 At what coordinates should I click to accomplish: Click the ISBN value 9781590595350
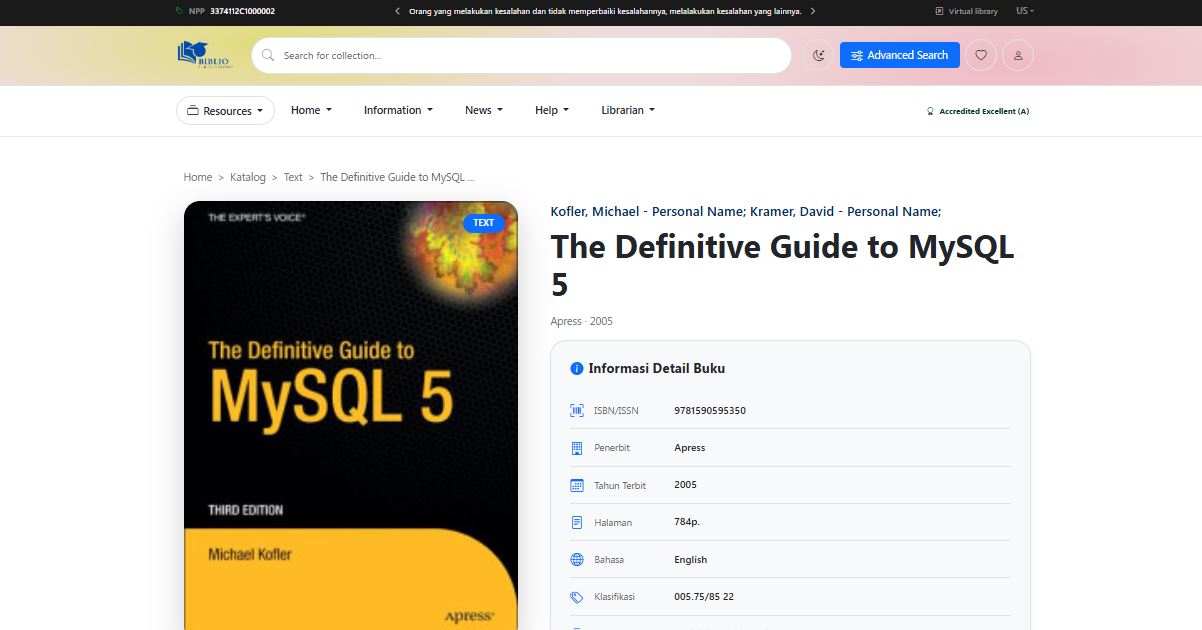(x=710, y=410)
